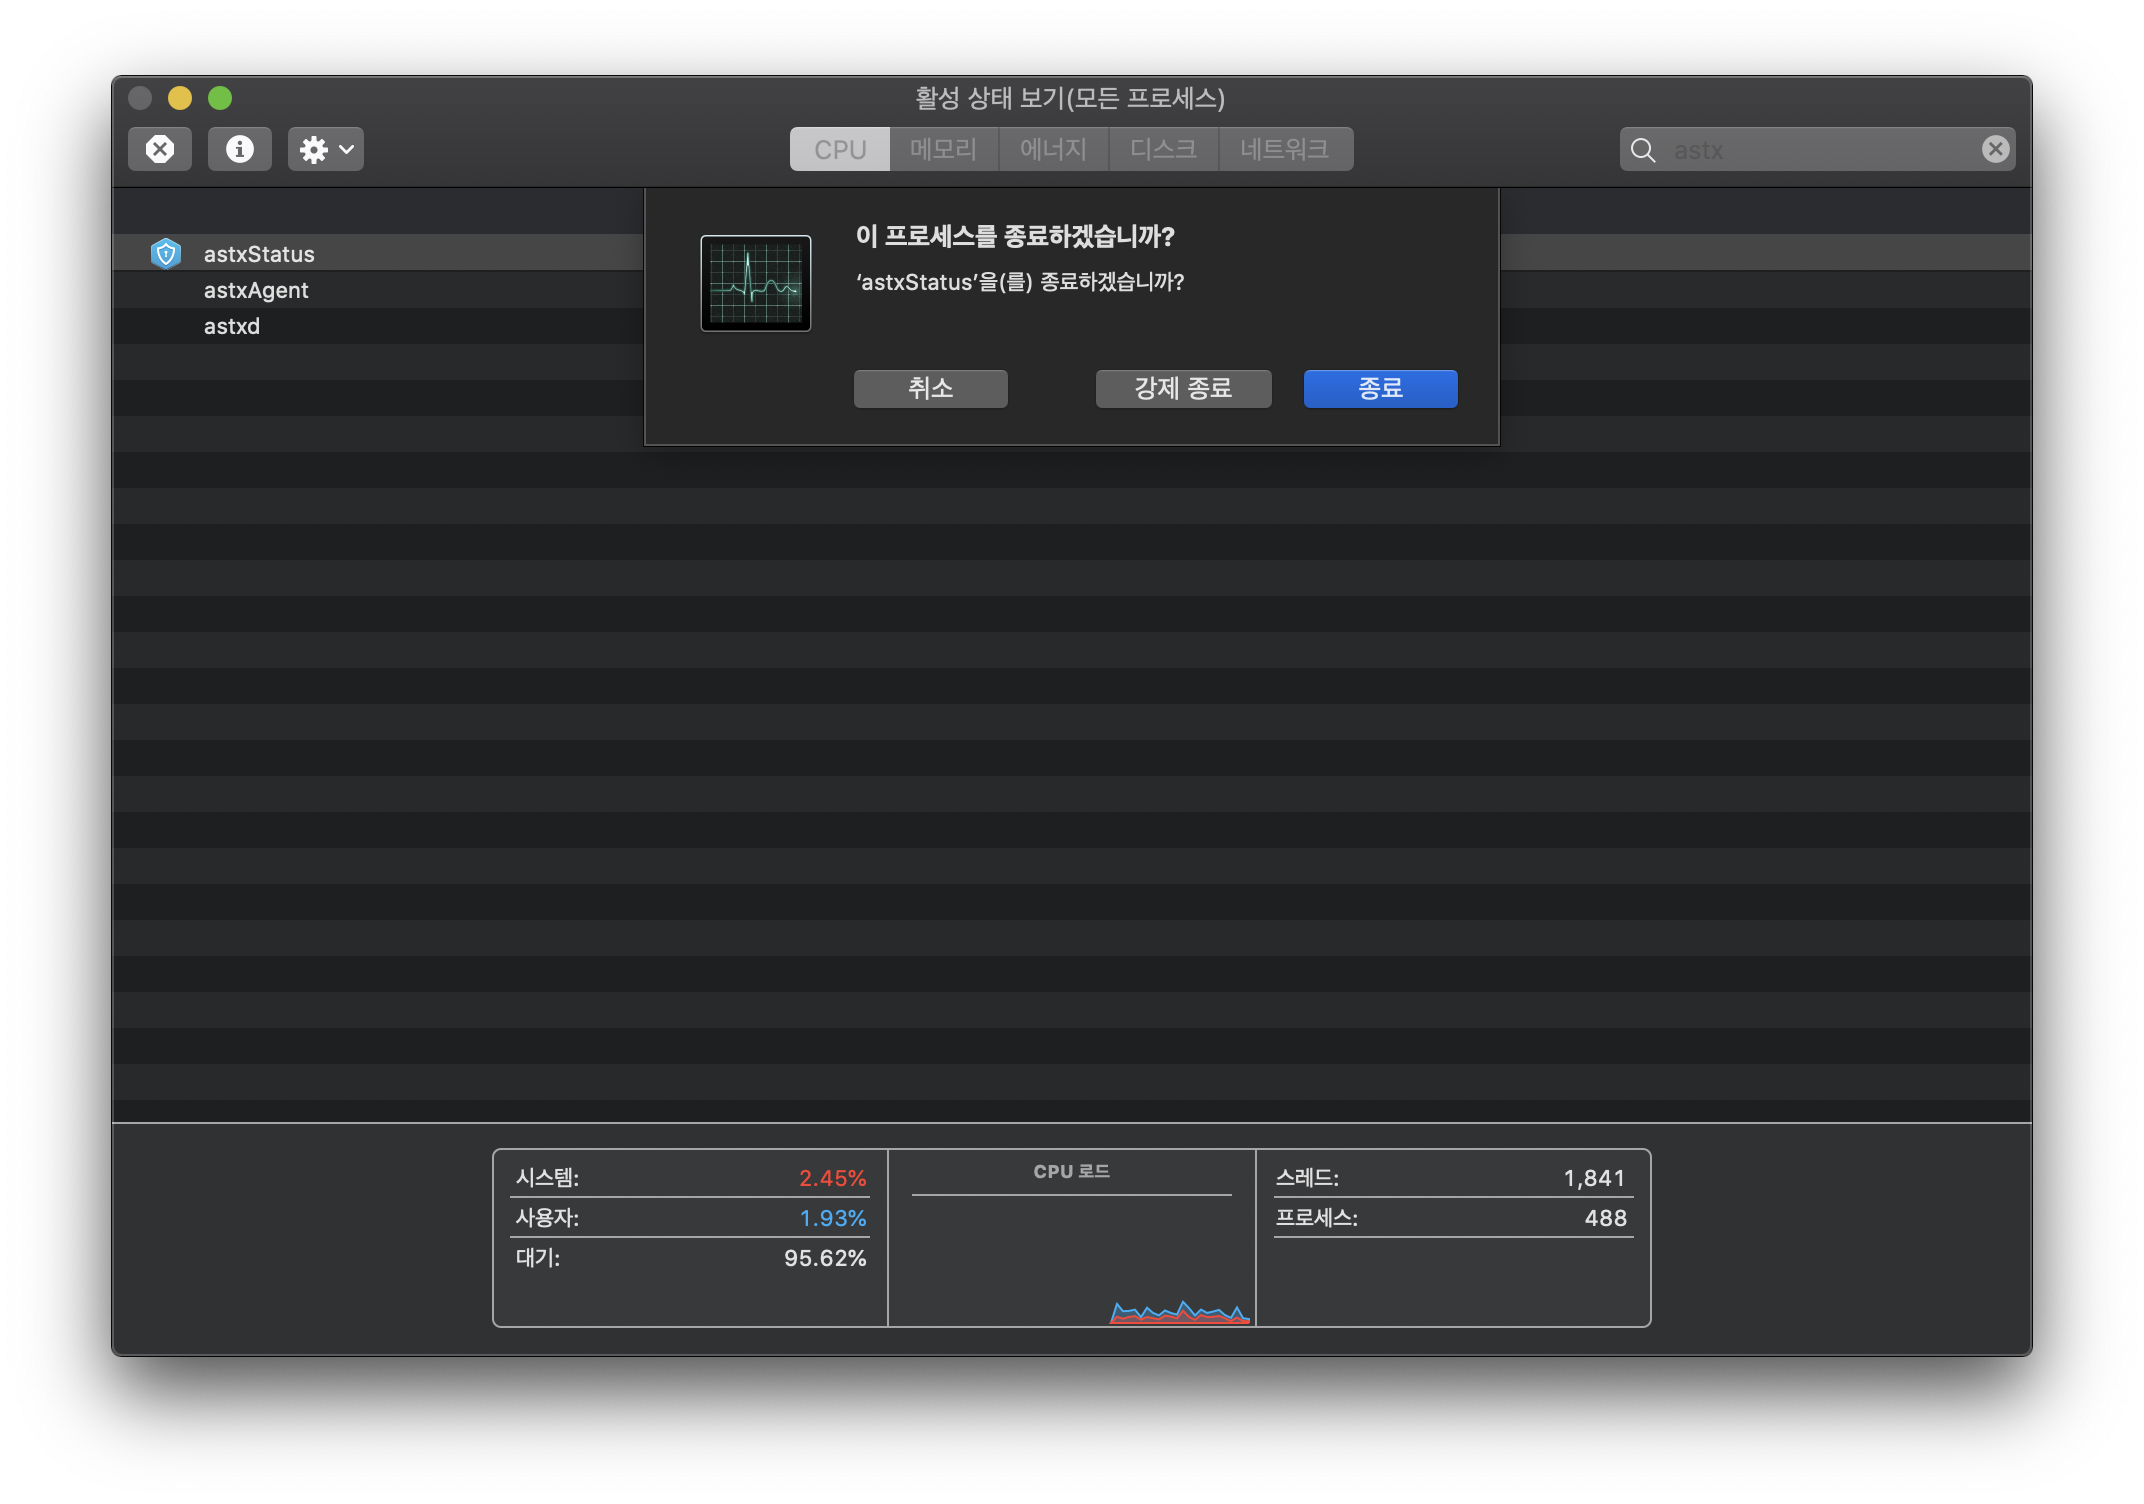Select the astxAgent process row
2144x1504 pixels.
(256, 290)
